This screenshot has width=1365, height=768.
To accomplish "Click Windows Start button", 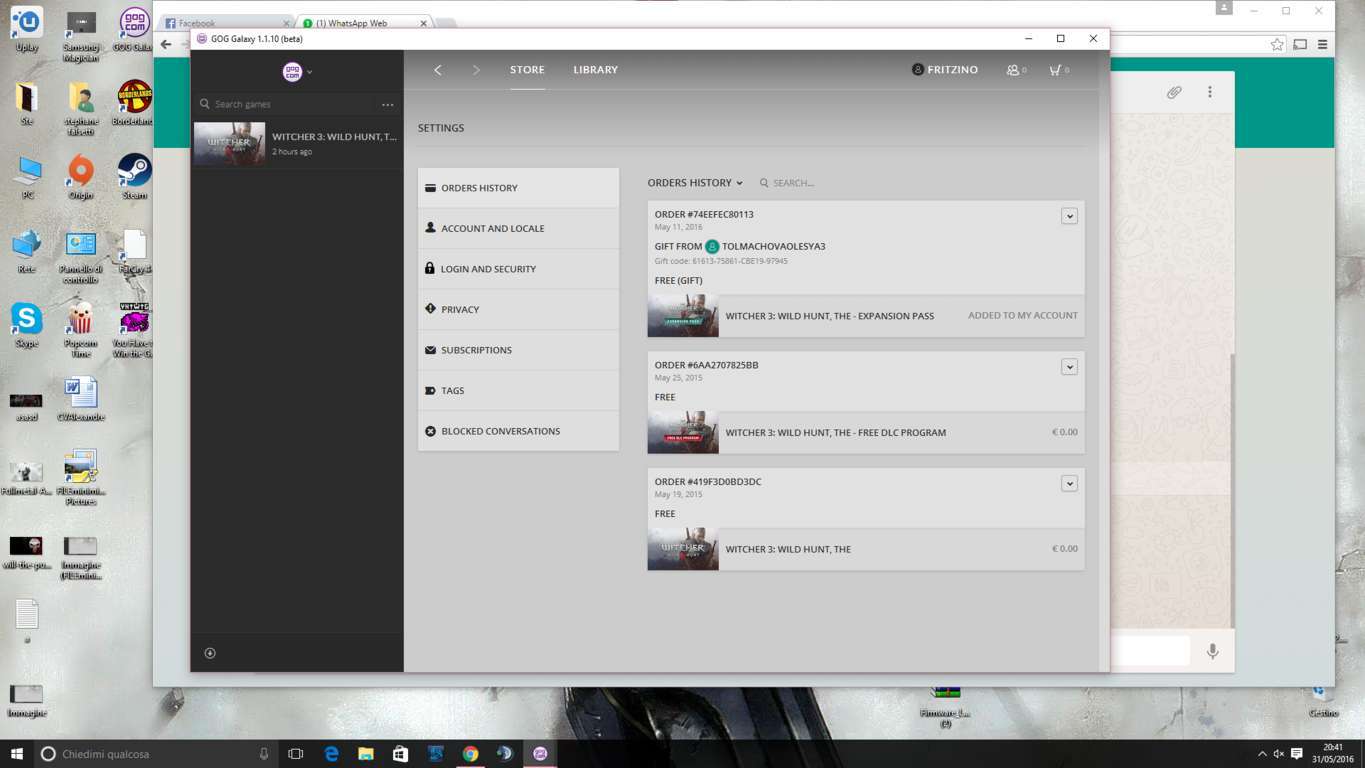I will [x=16, y=754].
